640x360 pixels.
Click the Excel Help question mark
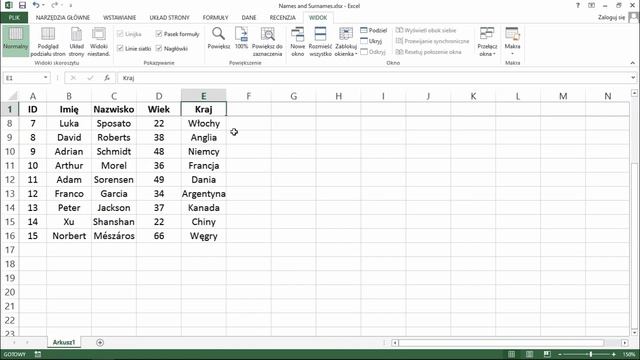(x=578, y=5)
